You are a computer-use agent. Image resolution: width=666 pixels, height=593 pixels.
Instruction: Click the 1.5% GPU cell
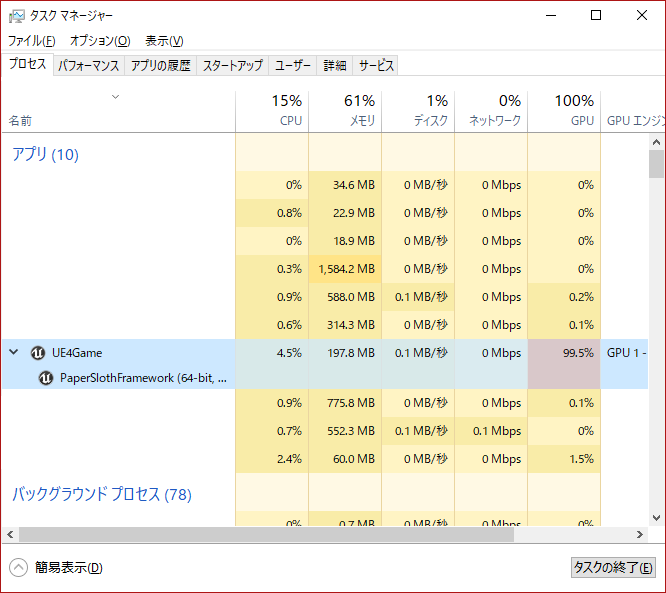click(x=564, y=459)
